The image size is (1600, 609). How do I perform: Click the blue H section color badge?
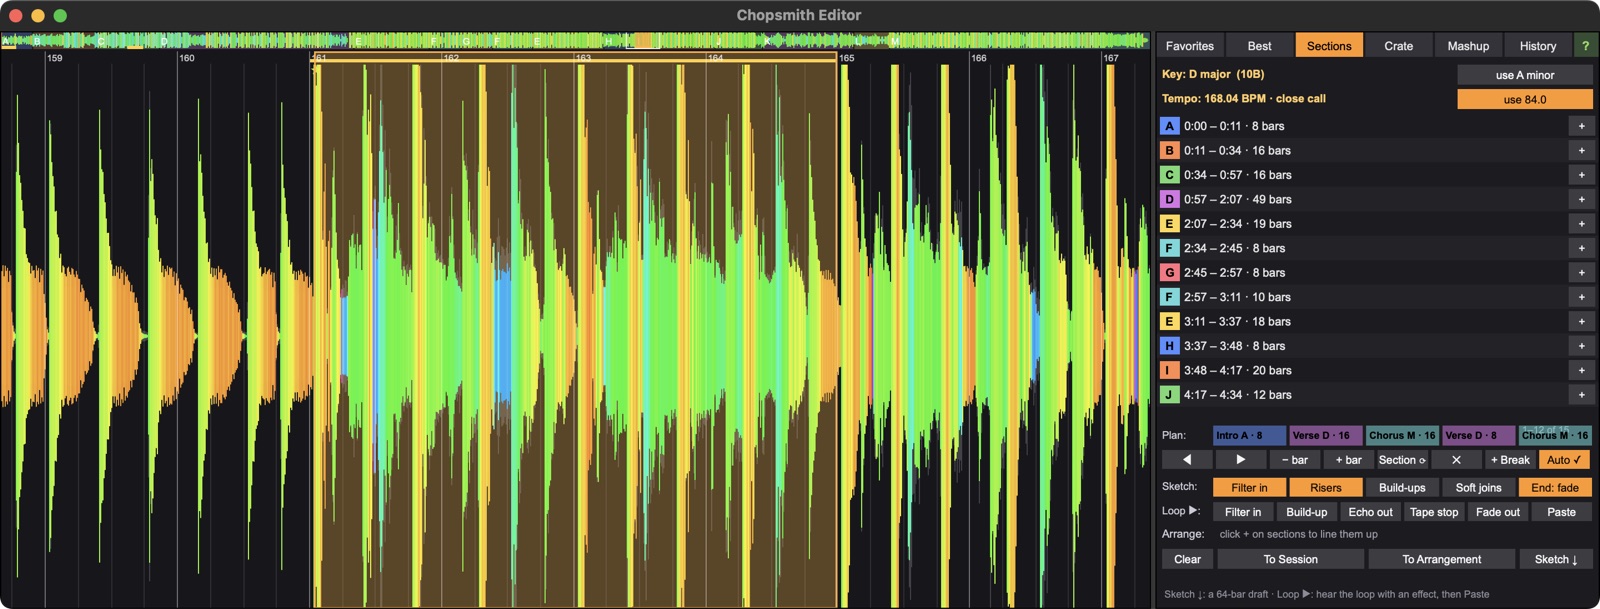(1169, 346)
